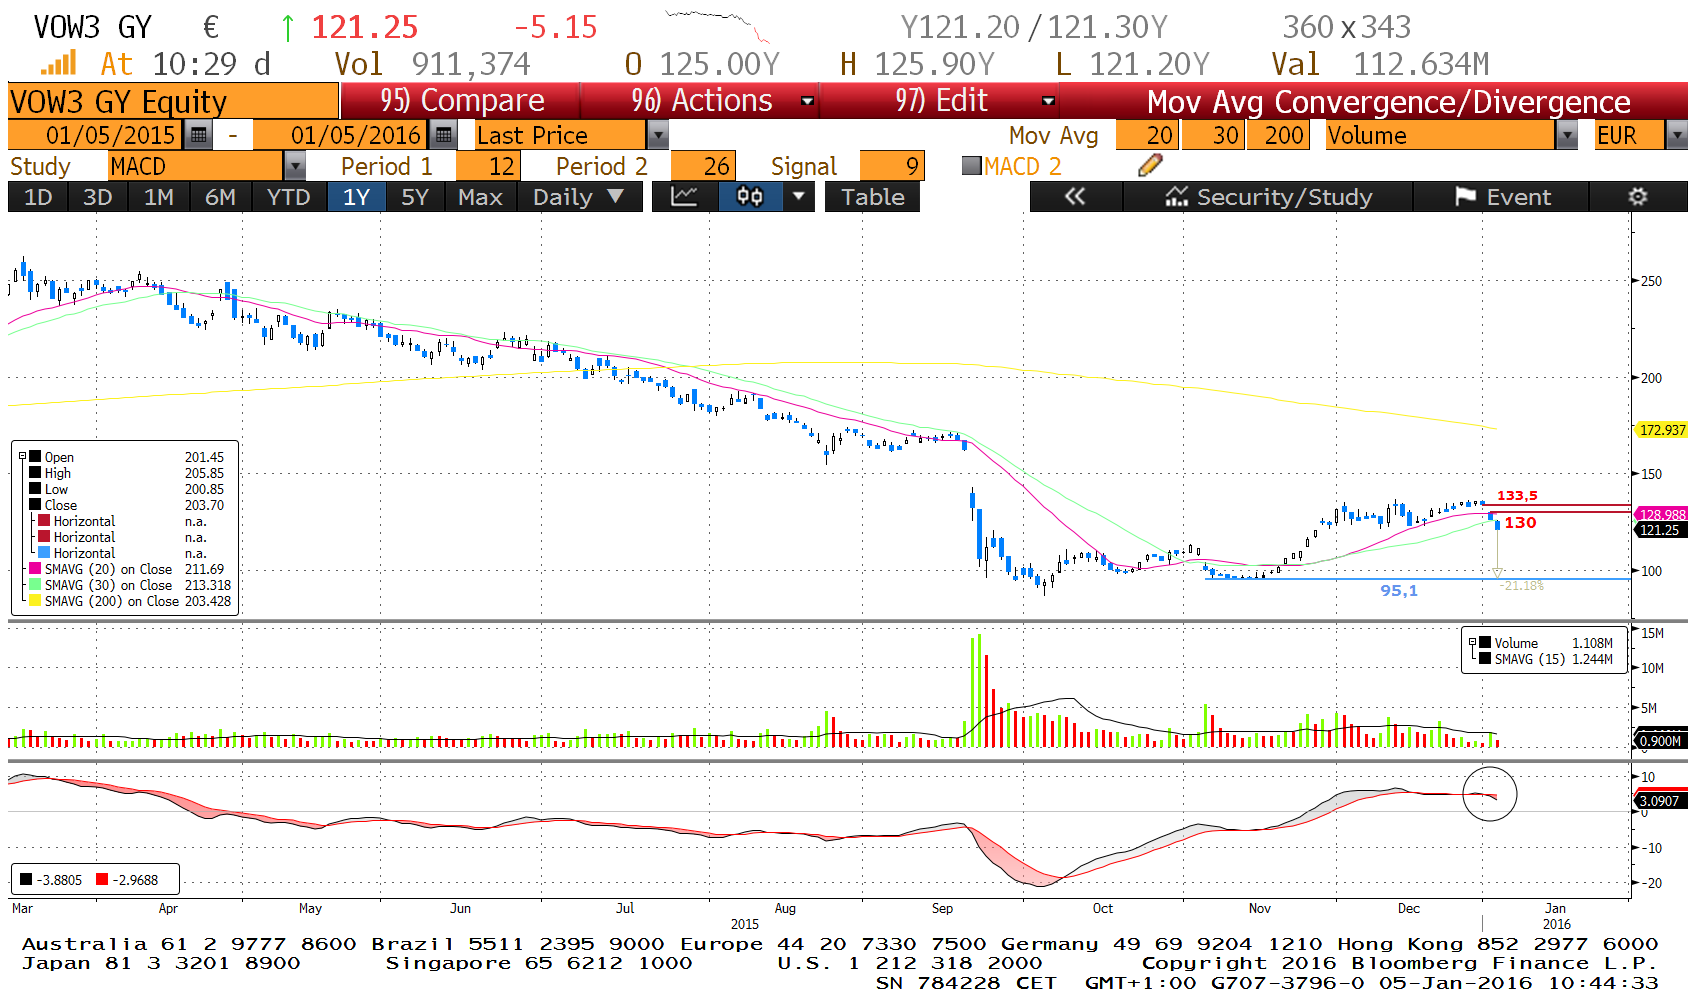Open the Edit menu dropdown

pos(1048,101)
